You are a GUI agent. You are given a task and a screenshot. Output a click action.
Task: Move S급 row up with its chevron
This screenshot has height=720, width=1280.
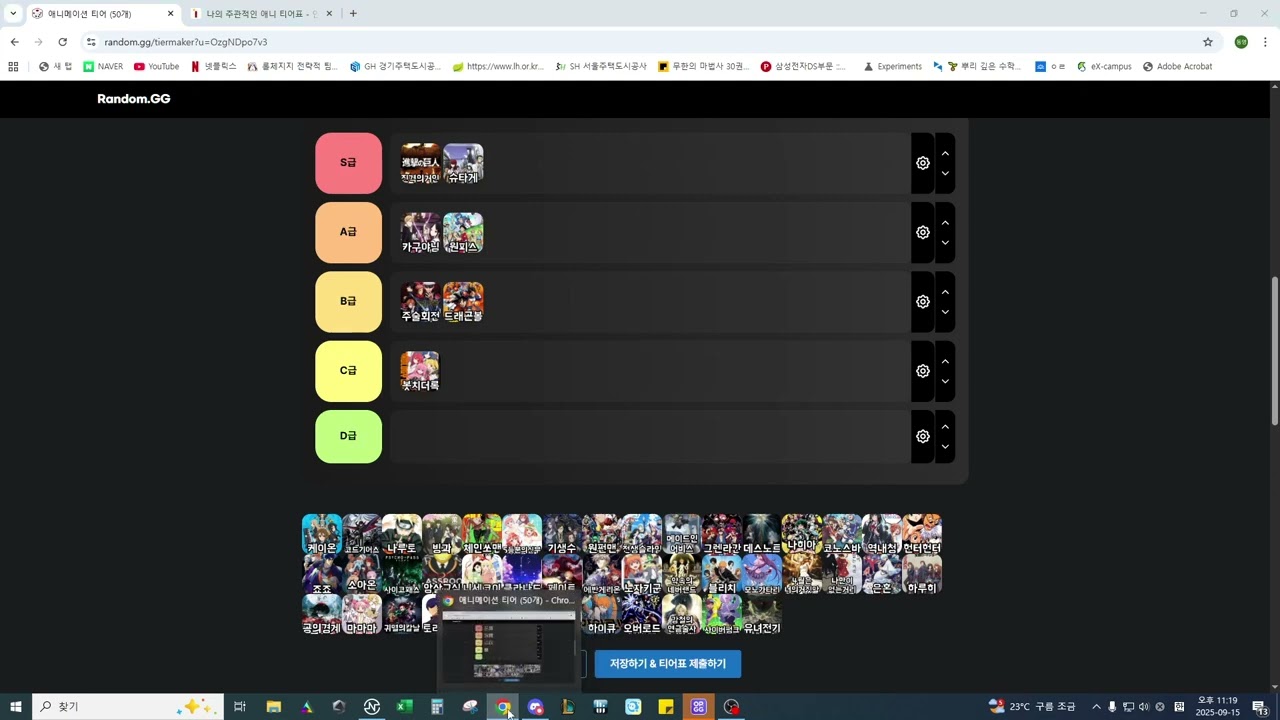945,153
